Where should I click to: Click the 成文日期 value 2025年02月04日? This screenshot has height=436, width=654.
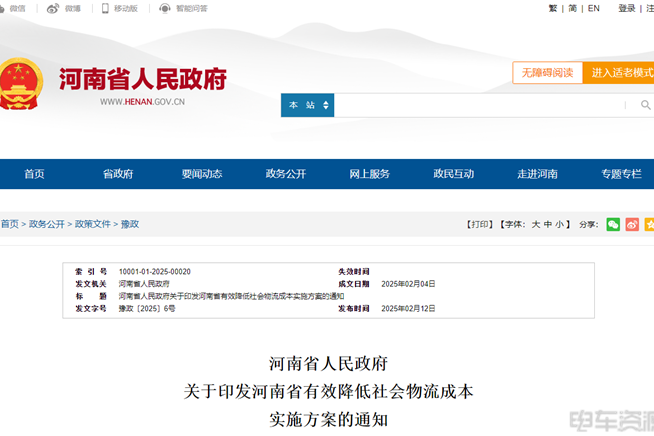pyautogui.click(x=408, y=284)
